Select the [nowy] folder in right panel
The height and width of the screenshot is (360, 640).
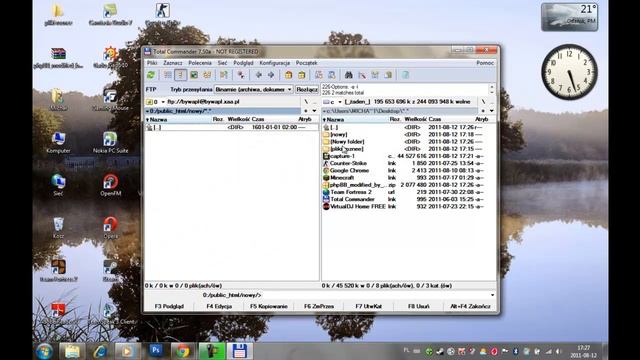pyautogui.click(x=409, y=134)
